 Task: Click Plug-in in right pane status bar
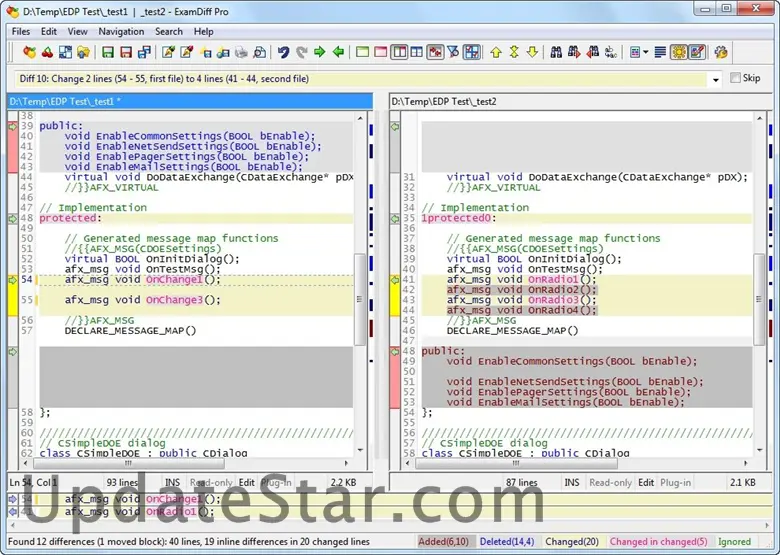(x=675, y=482)
